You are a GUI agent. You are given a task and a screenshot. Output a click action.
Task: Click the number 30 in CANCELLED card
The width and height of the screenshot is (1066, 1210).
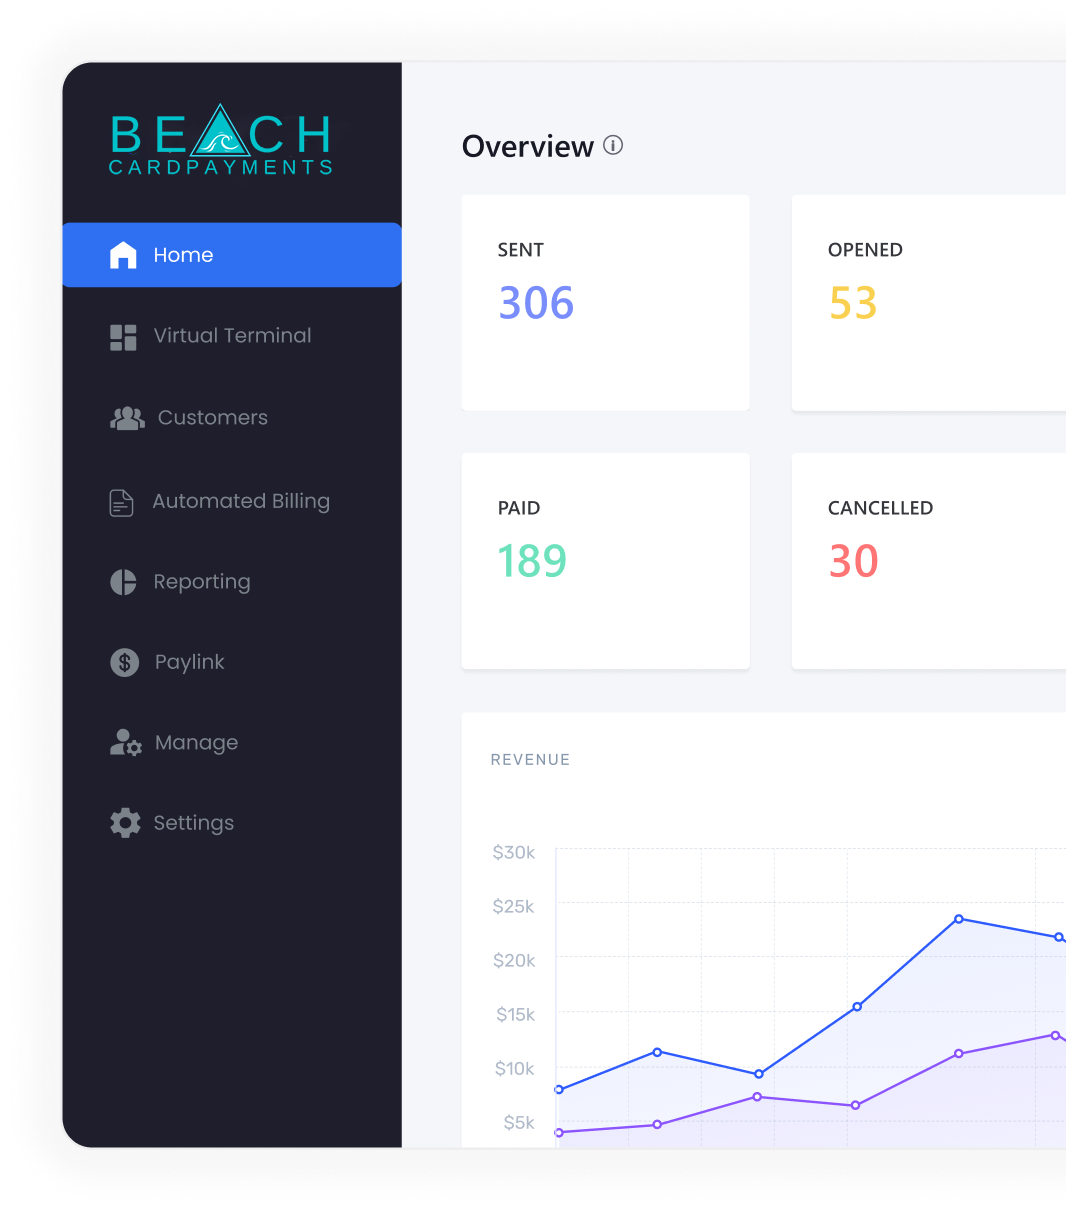tap(854, 561)
